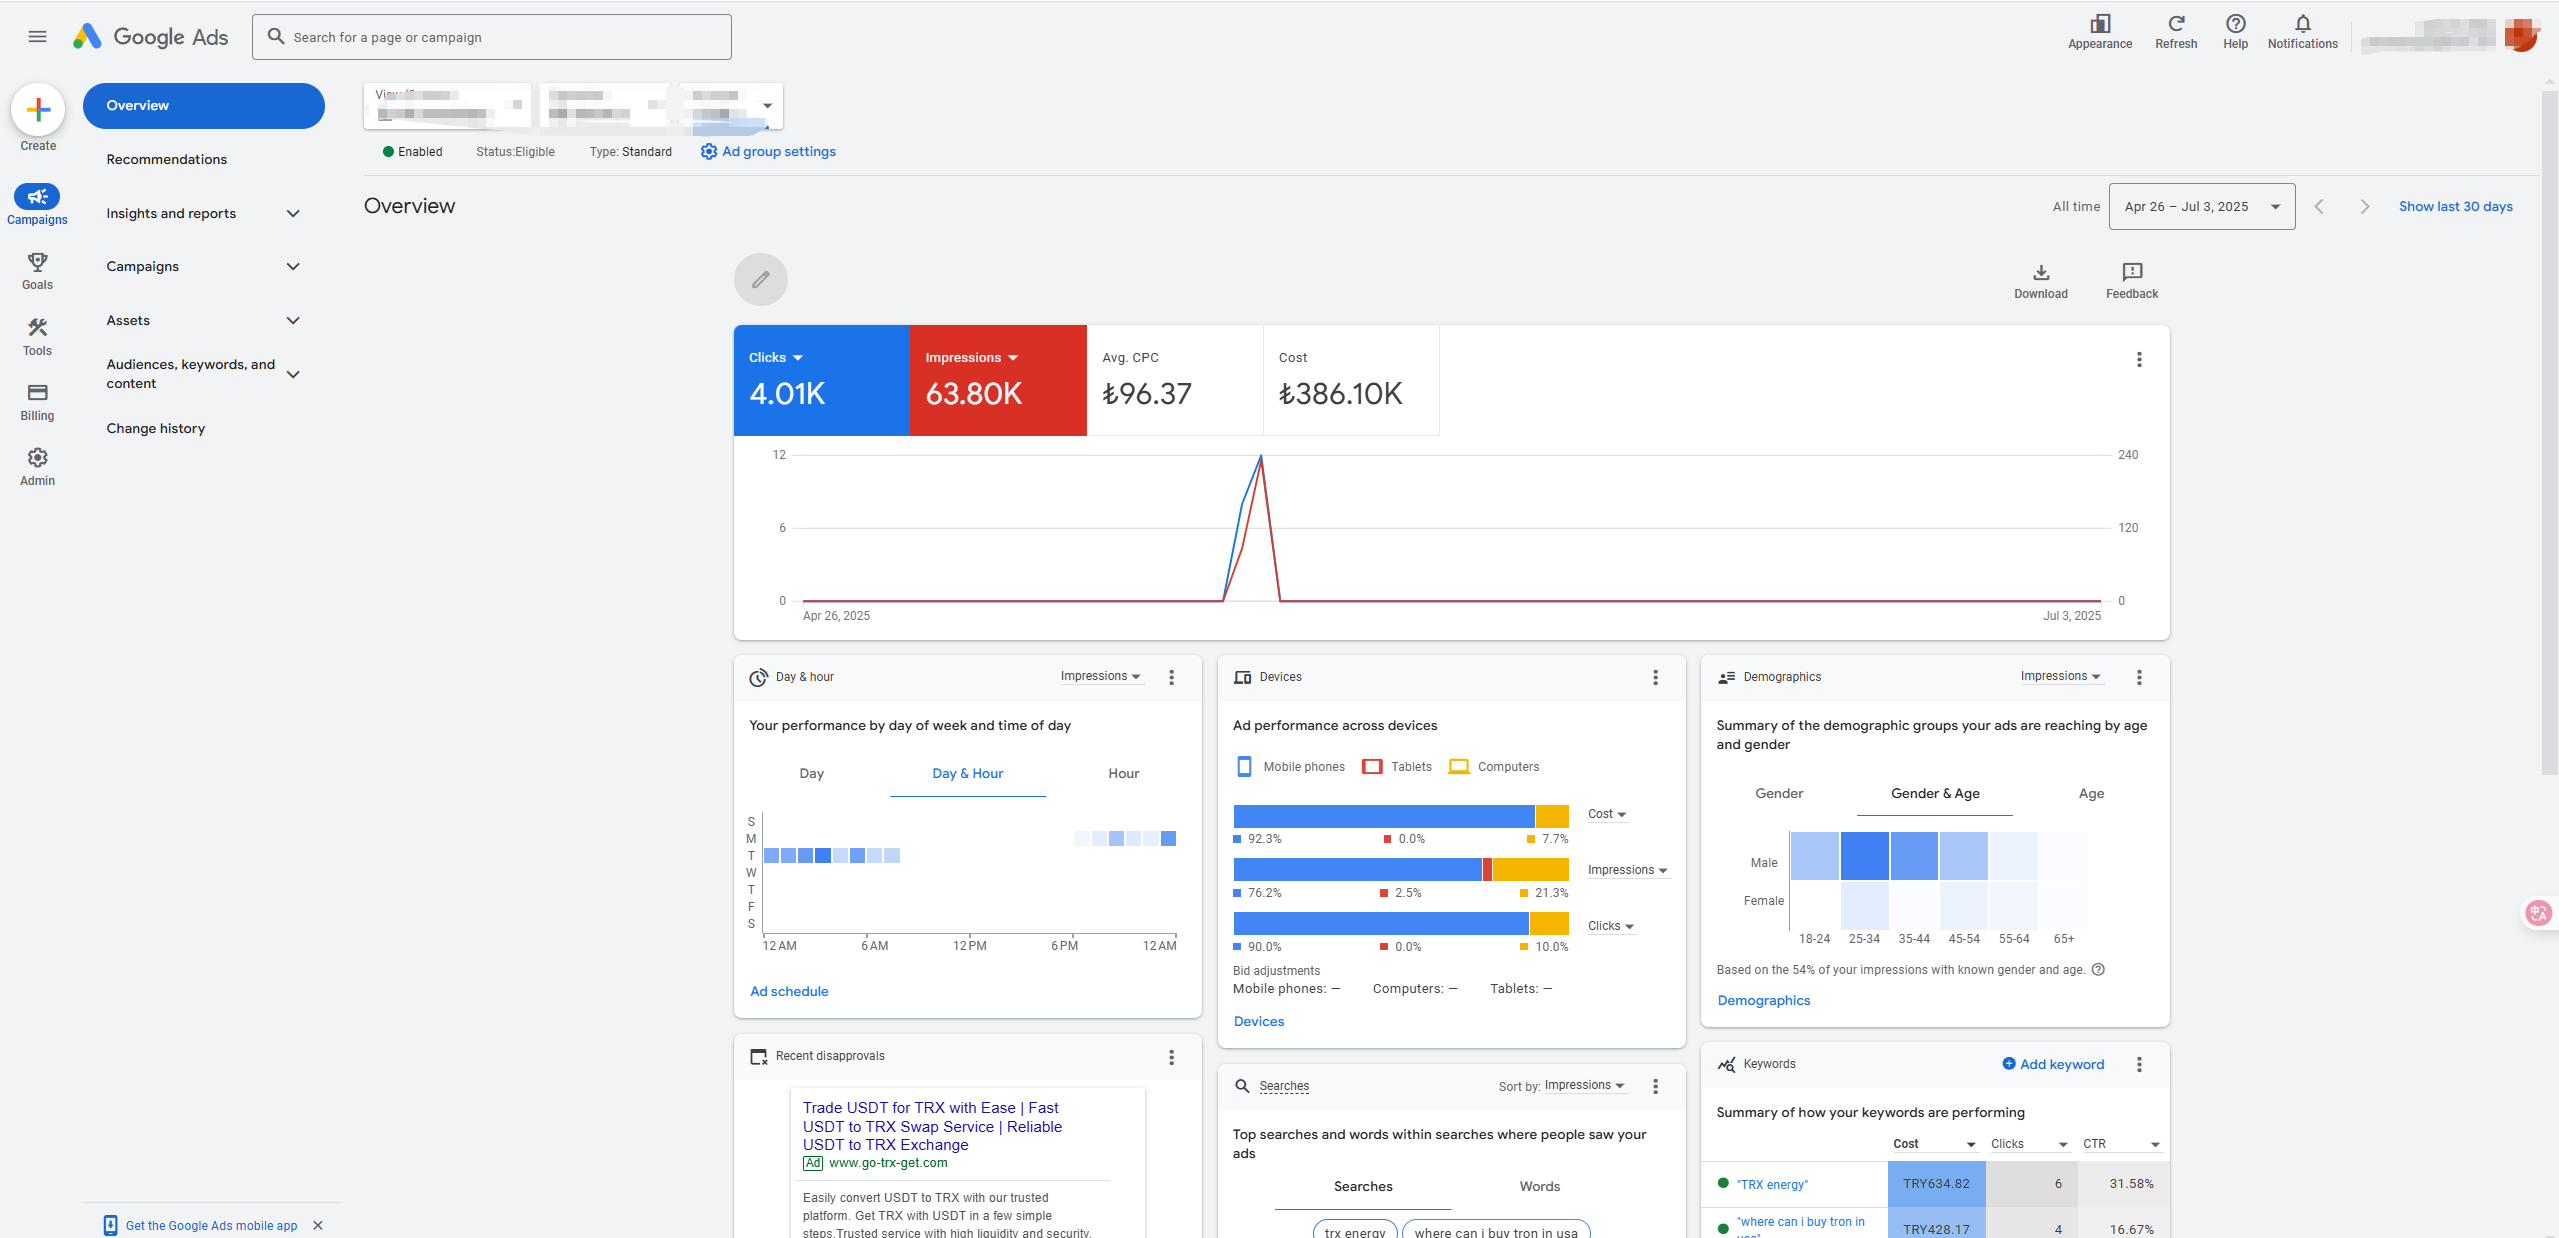This screenshot has height=1238, width=2559.
Task: Open the Devices link
Action: point(1258,1021)
